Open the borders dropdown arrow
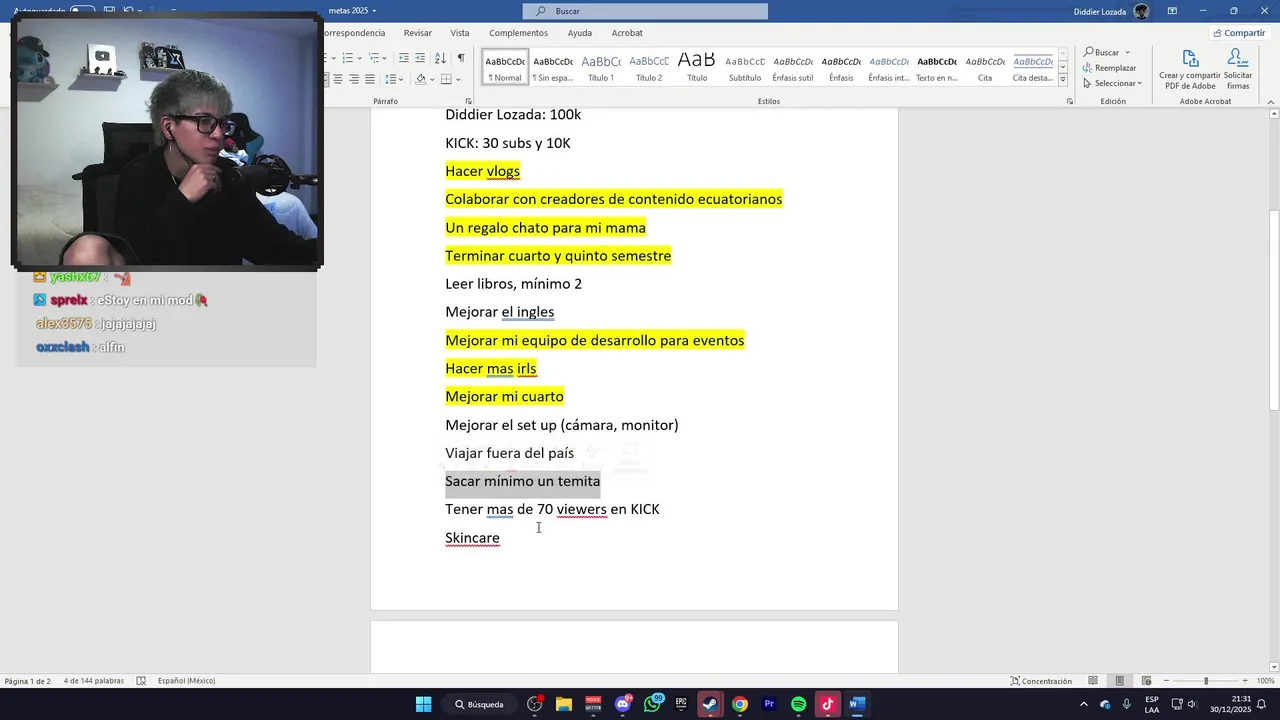The width and height of the screenshot is (1280, 720). pyautogui.click(x=458, y=79)
